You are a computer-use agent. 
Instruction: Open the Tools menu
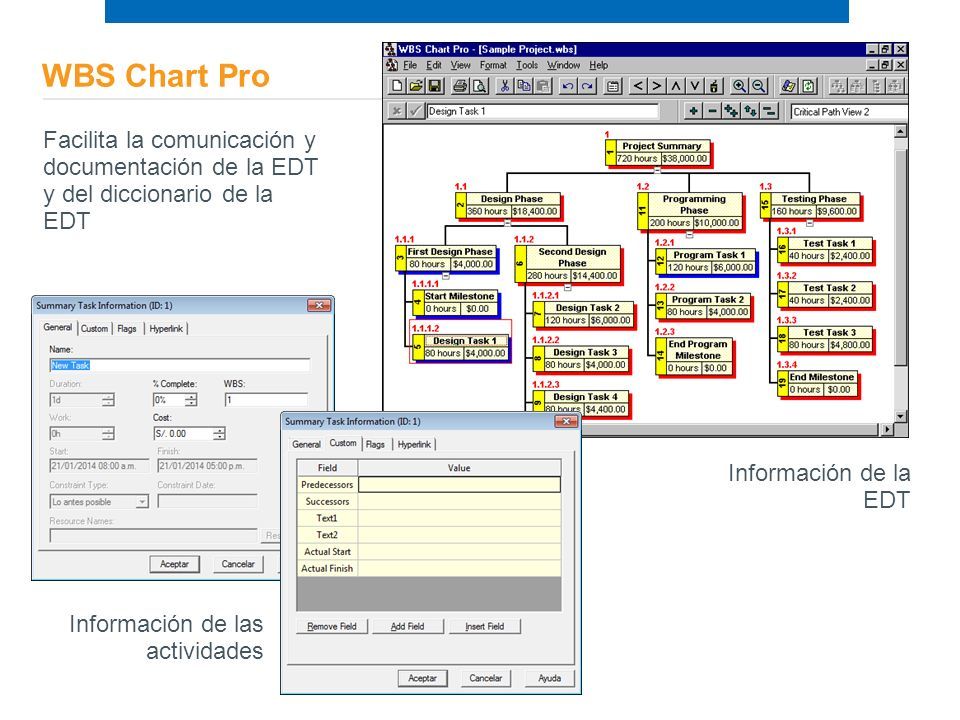click(x=527, y=65)
